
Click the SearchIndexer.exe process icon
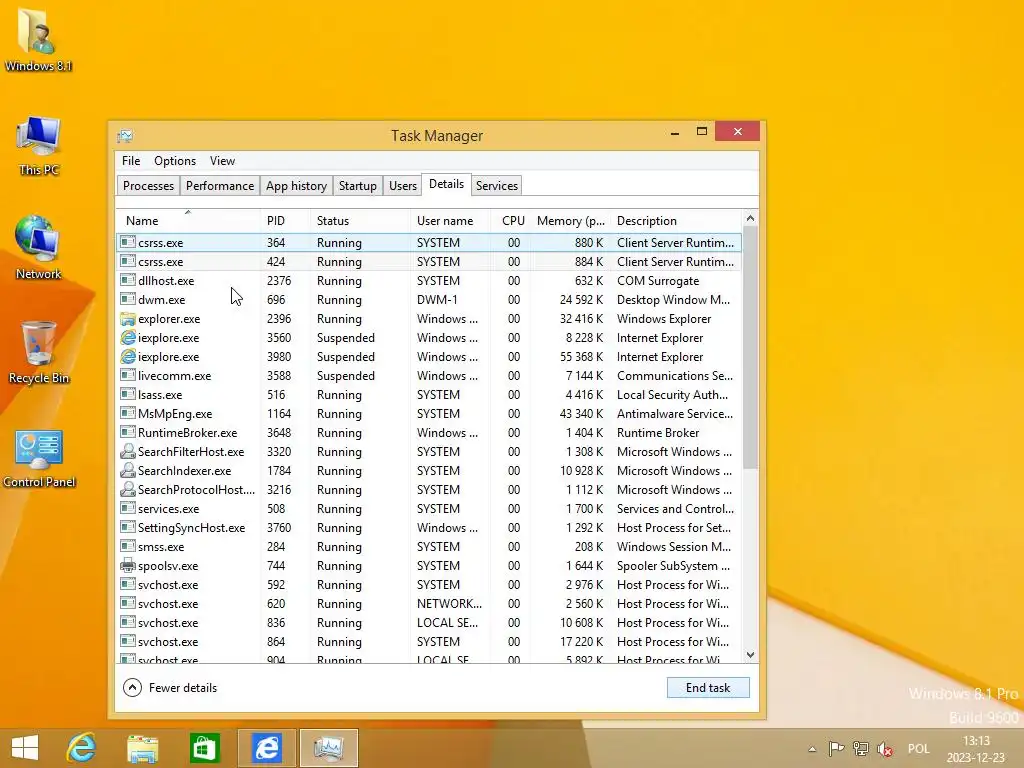[x=128, y=470]
